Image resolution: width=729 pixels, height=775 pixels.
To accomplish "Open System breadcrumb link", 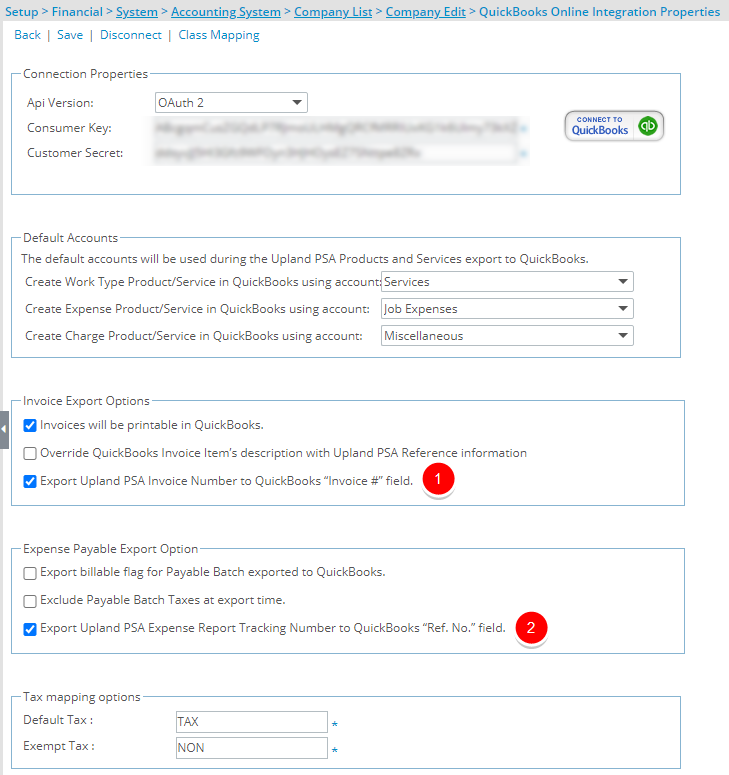I will point(137,12).
